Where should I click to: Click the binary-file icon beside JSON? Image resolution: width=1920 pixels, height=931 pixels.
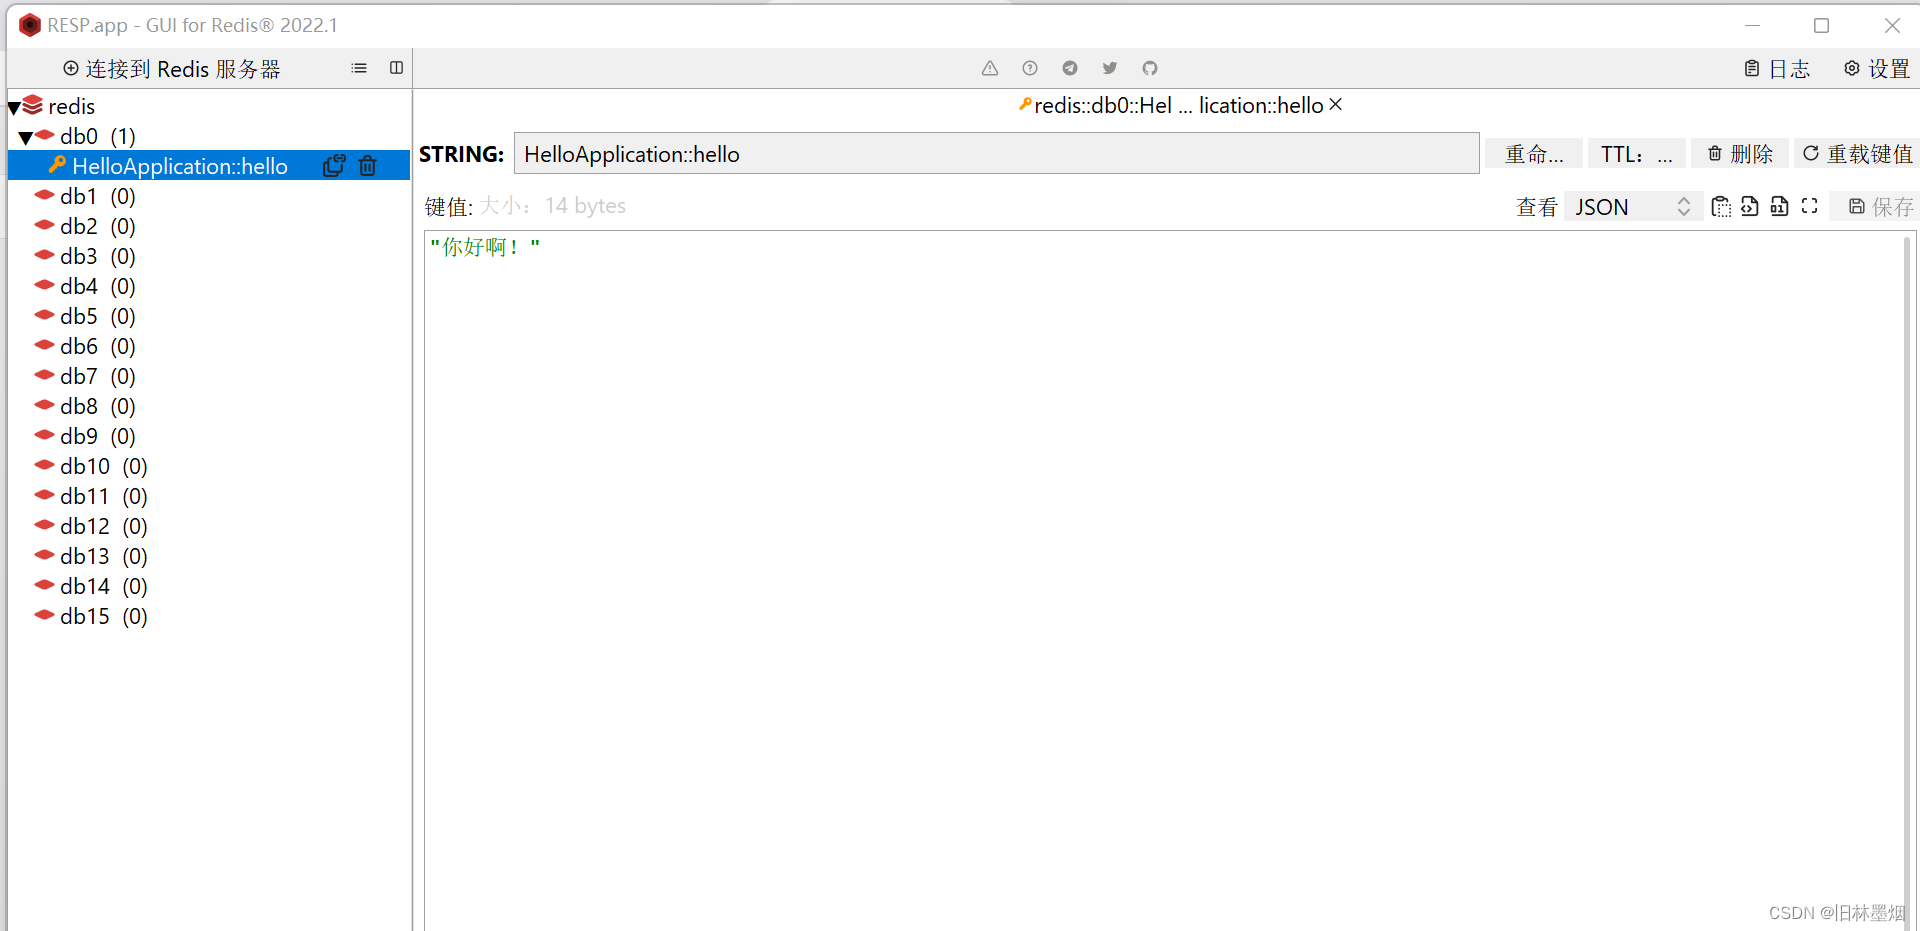pos(1779,206)
